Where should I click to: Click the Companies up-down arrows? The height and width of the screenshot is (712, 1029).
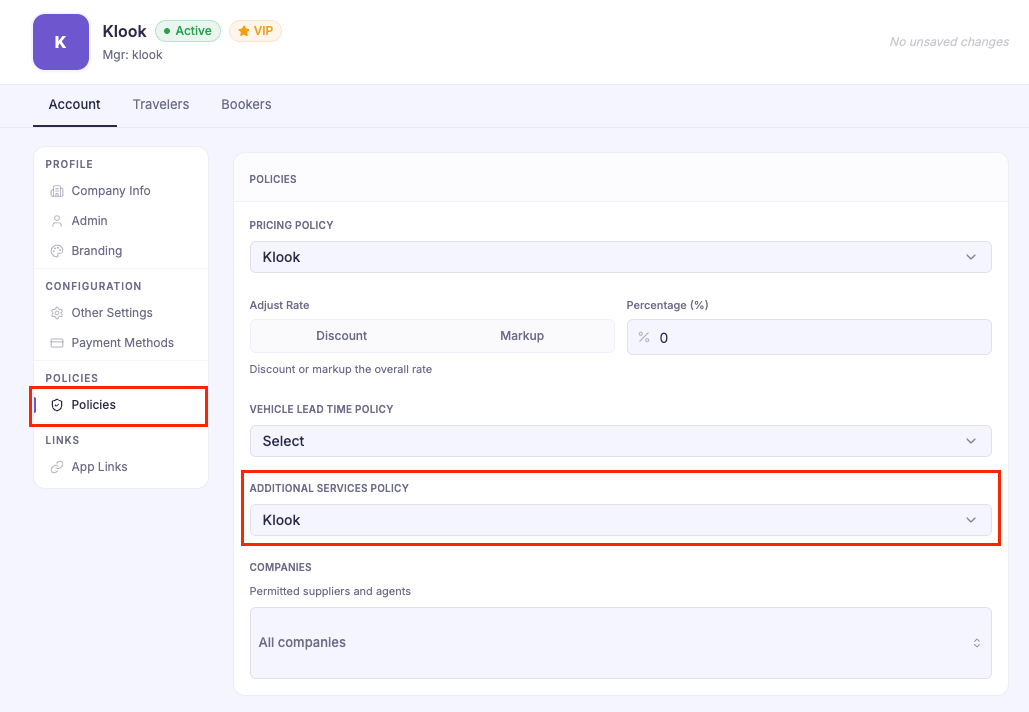pos(976,643)
